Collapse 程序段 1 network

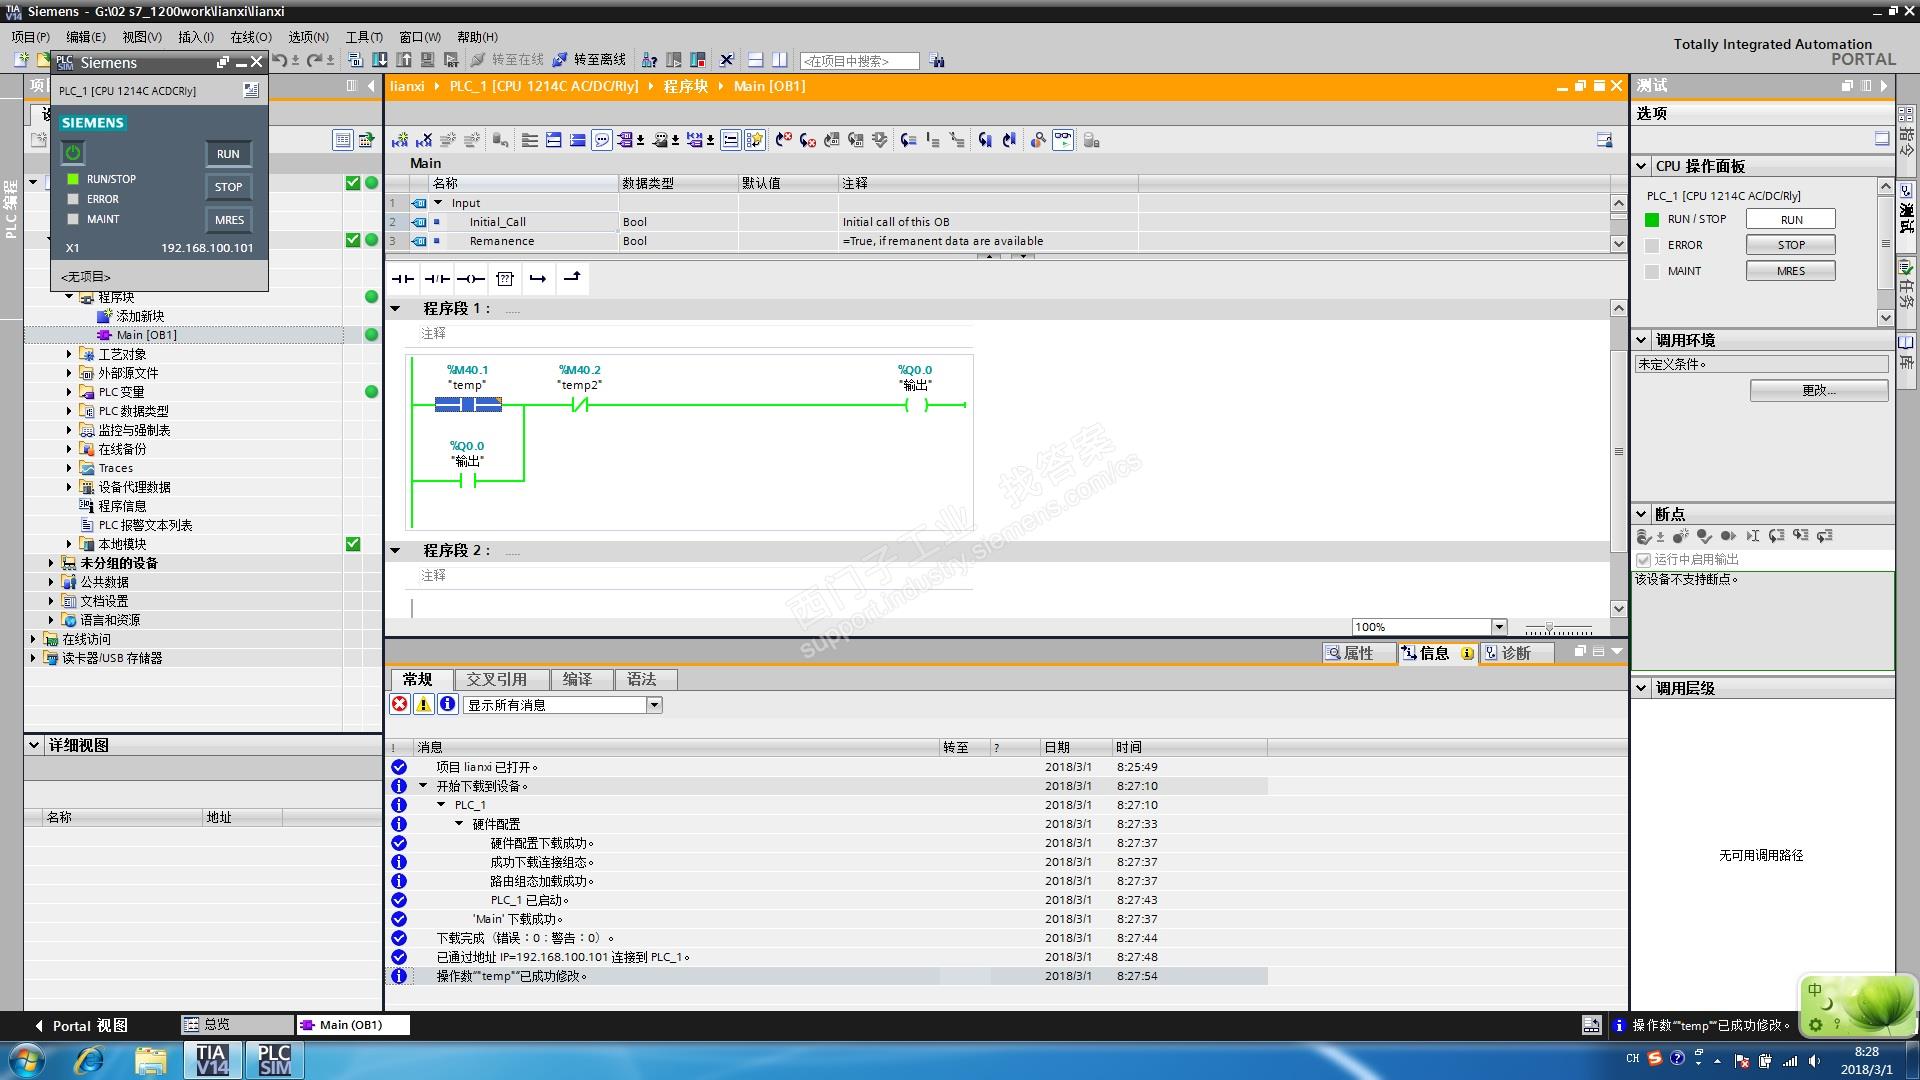[x=395, y=309]
